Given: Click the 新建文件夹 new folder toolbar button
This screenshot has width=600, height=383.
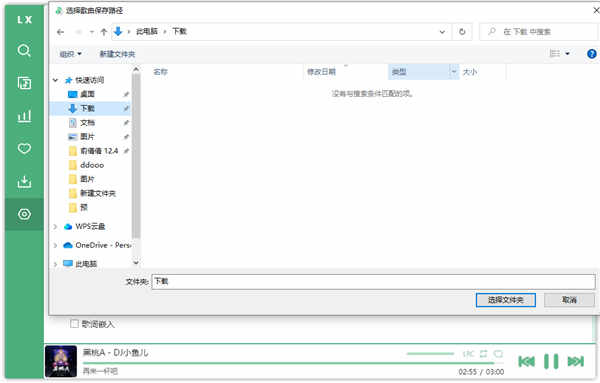Looking at the screenshot, I should coord(117,54).
